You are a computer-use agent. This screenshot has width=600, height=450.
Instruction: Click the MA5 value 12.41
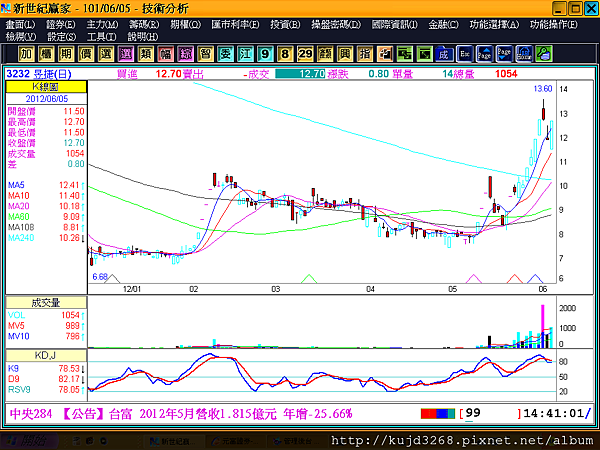pyautogui.click(x=69, y=185)
